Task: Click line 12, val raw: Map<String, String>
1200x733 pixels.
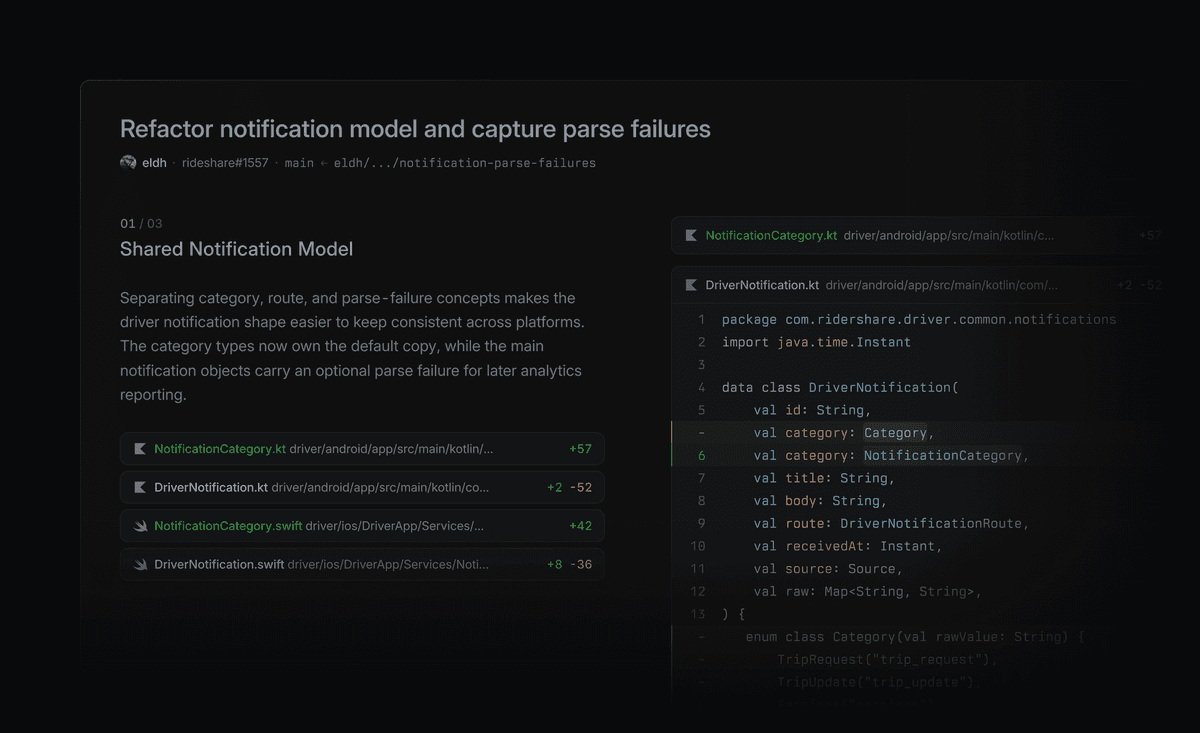Action: (x=868, y=592)
